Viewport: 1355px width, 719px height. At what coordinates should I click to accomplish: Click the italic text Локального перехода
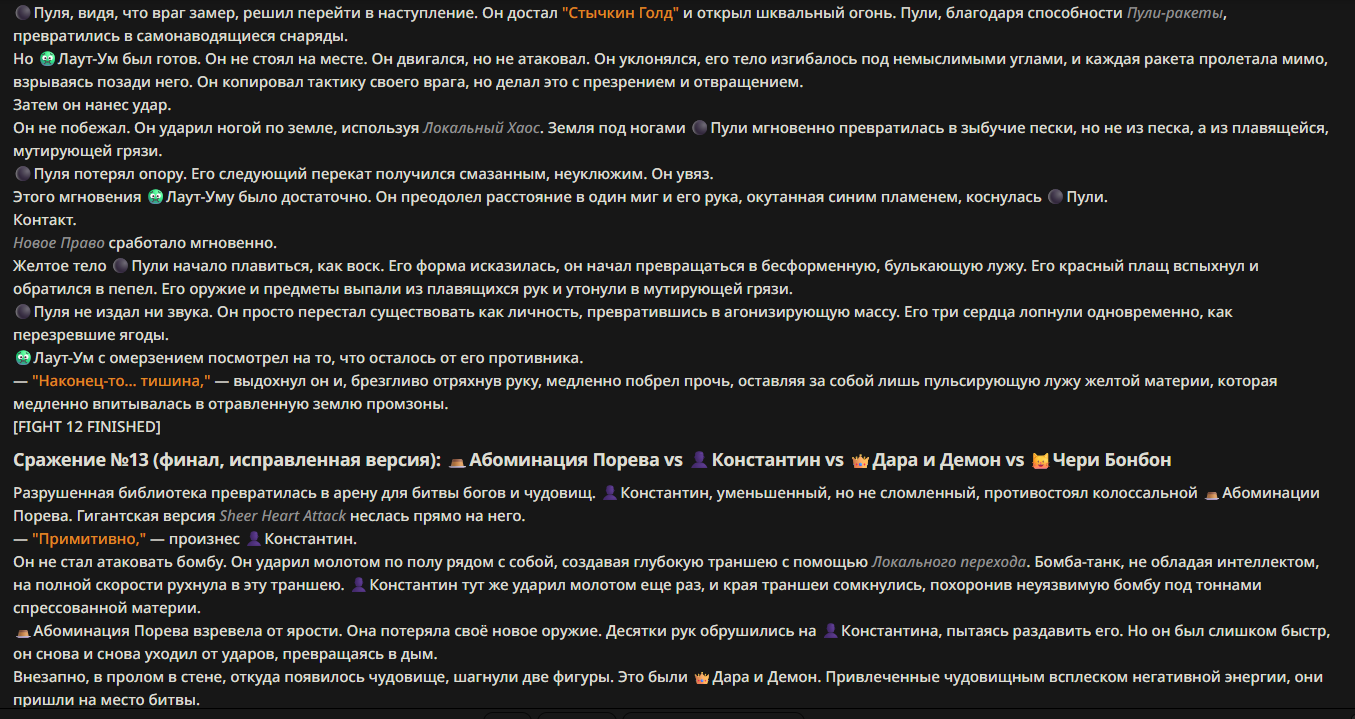(x=949, y=562)
